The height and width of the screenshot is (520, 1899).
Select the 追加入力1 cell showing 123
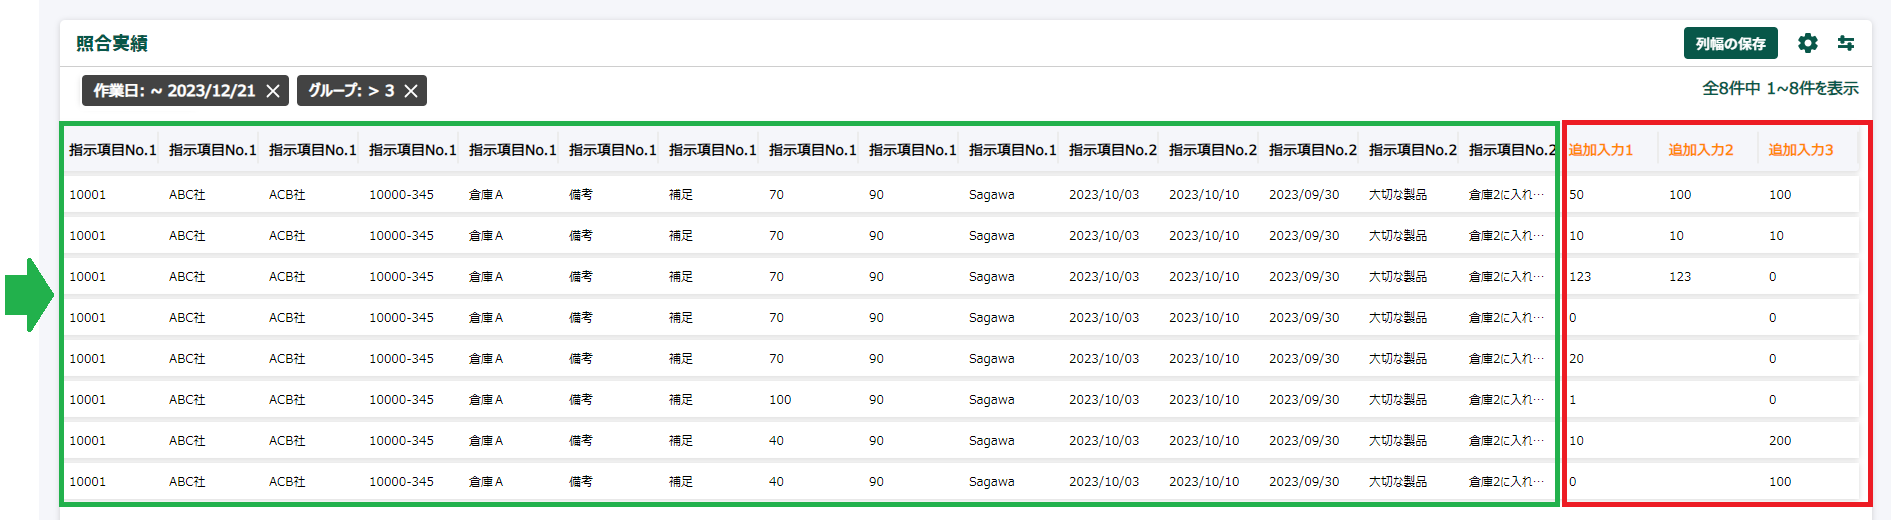1580,277
